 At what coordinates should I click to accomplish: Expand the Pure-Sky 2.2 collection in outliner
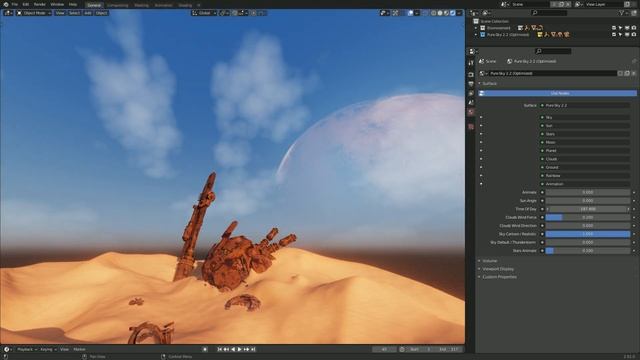pos(476,35)
